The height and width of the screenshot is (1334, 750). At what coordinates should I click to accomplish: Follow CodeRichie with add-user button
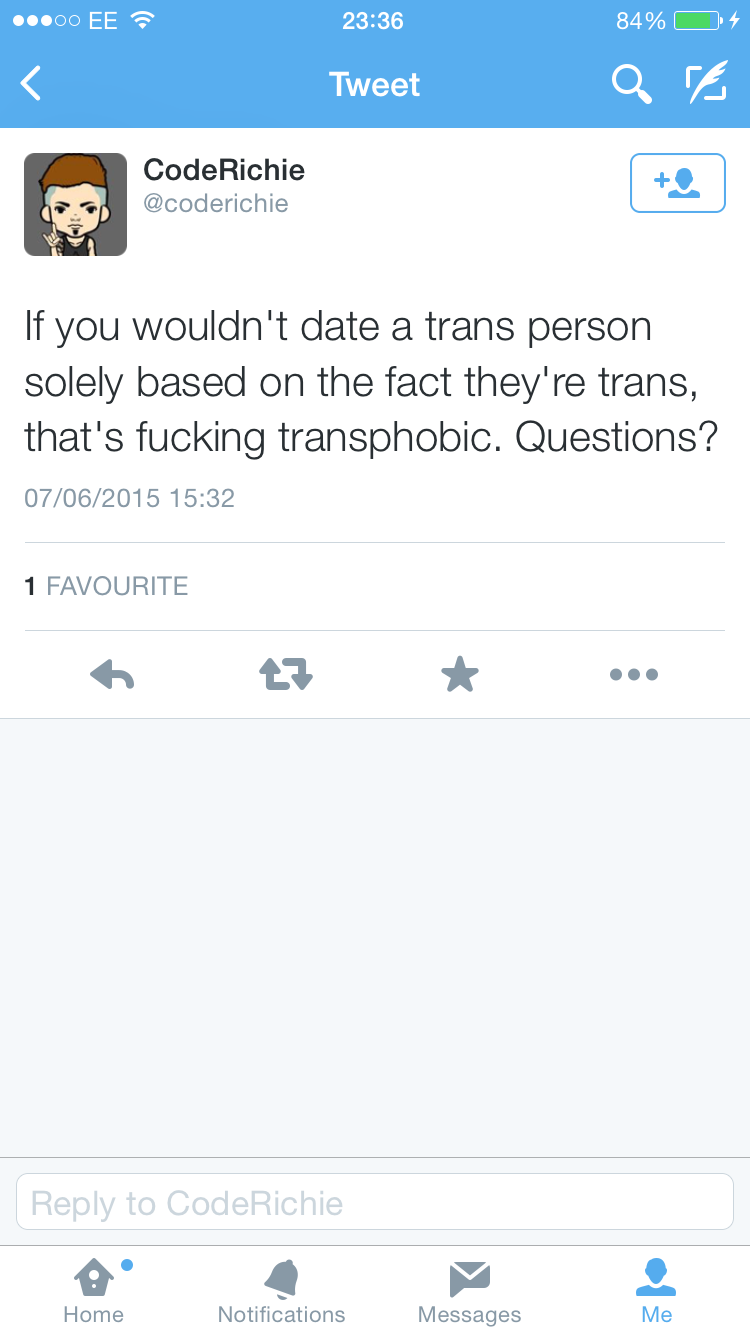pos(677,183)
